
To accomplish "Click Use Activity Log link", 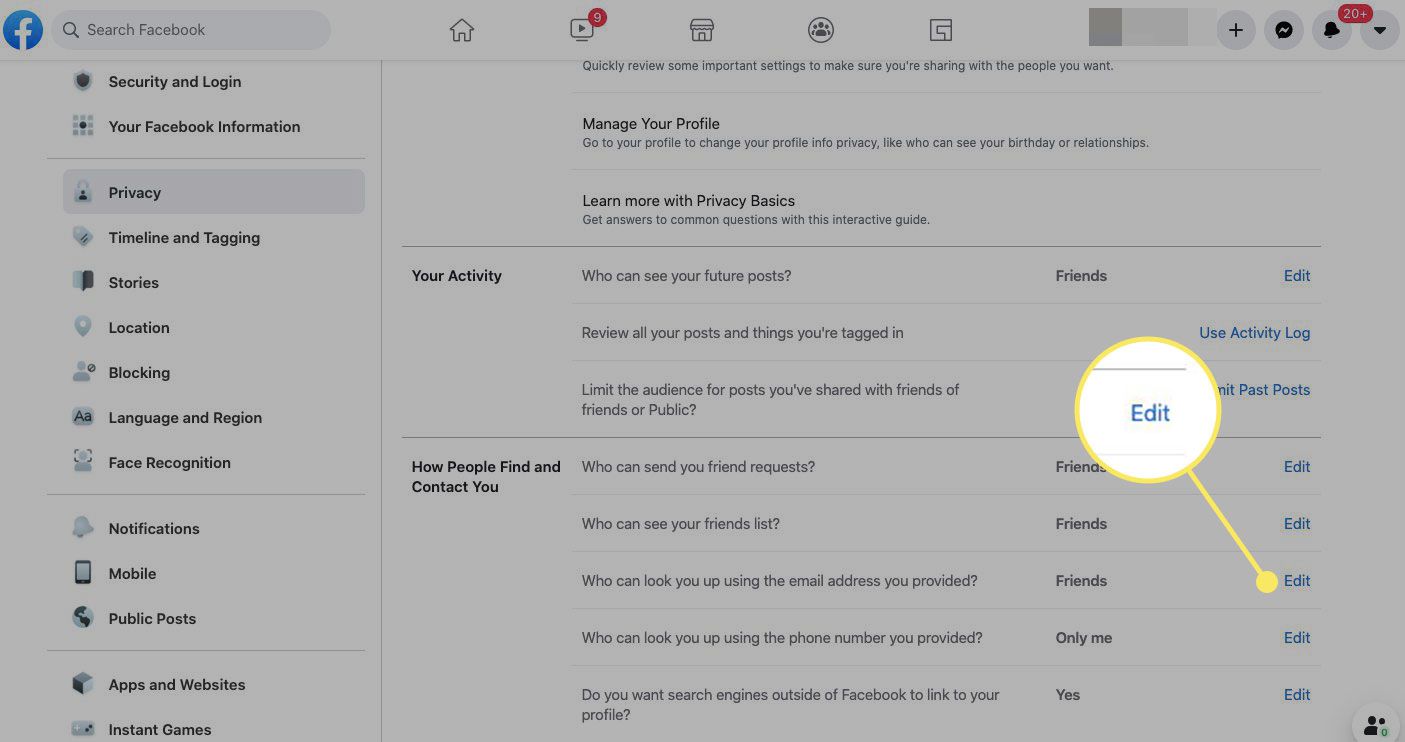I will coord(1254,333).
